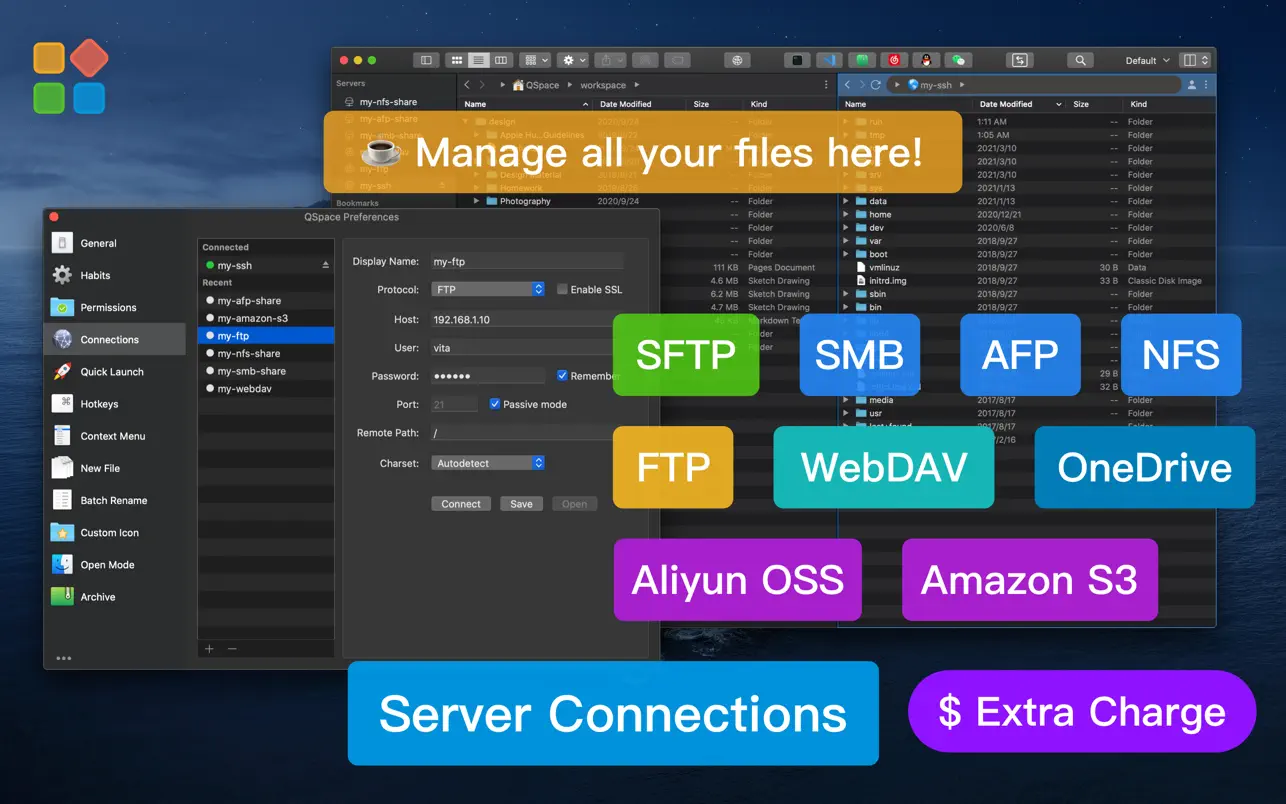Open the Protocol dropdown
1286x804 pixels.
[x=488, y=289]
